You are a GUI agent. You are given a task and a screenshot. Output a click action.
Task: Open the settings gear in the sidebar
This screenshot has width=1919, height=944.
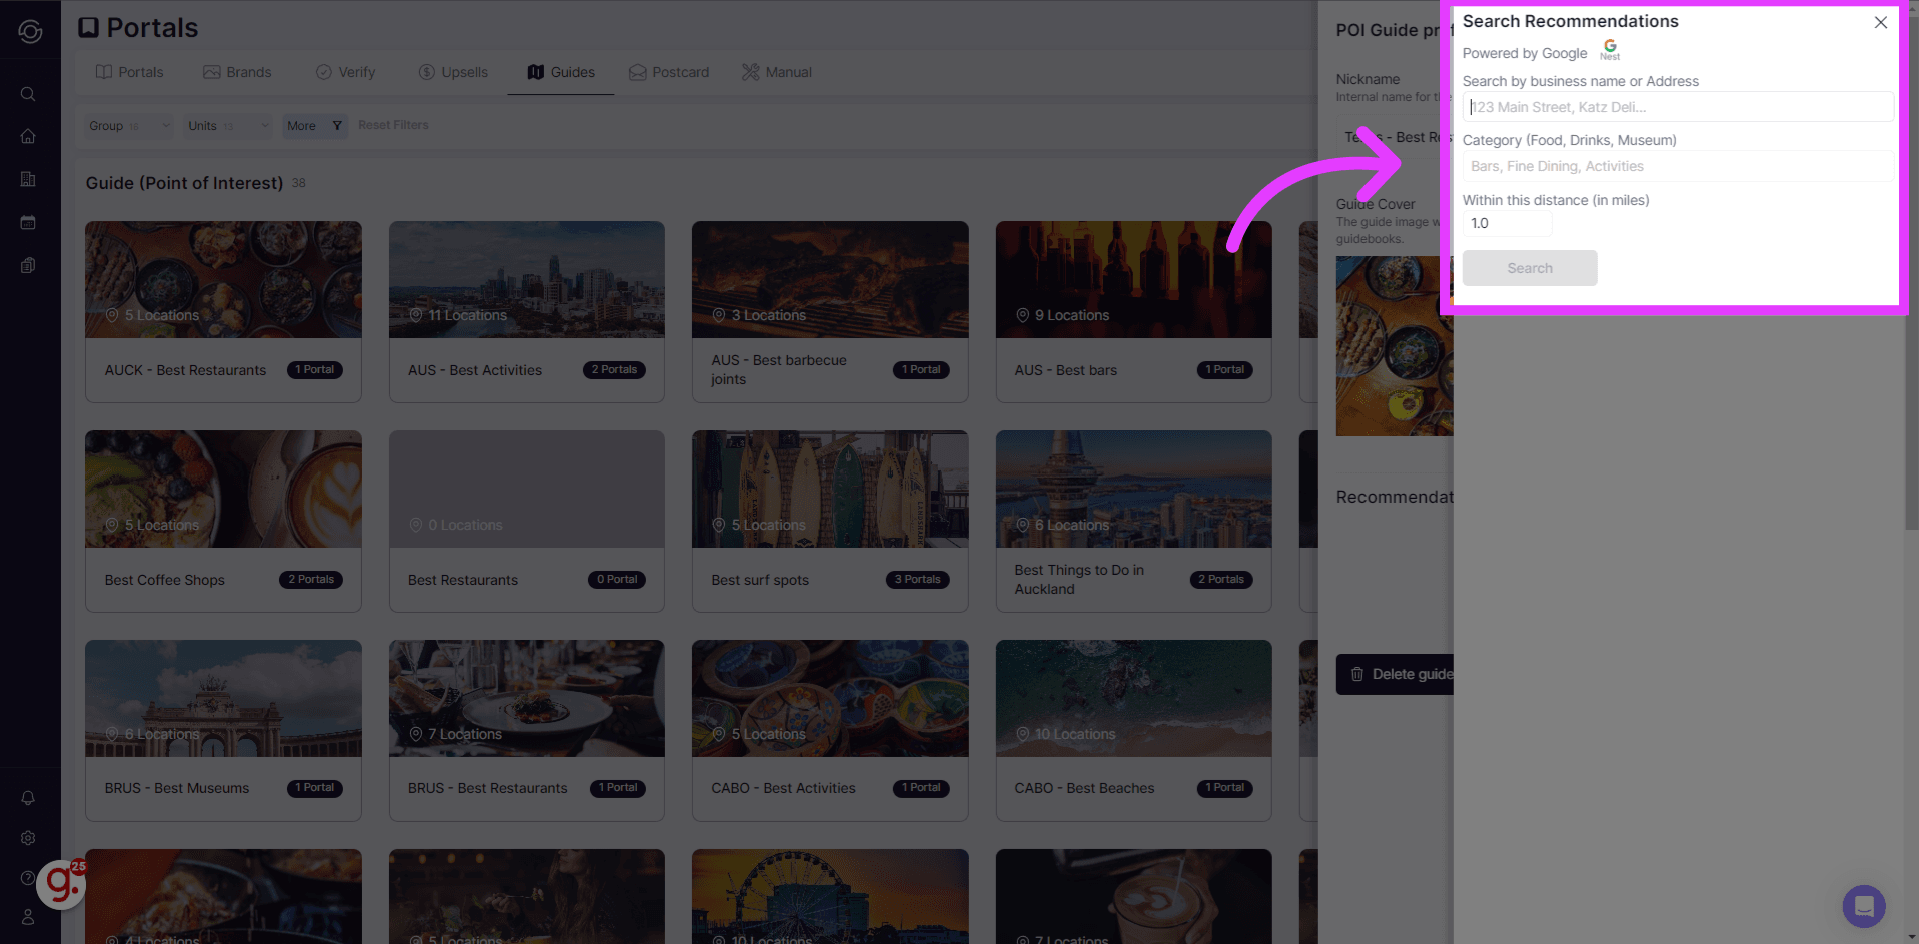[28, 838]
